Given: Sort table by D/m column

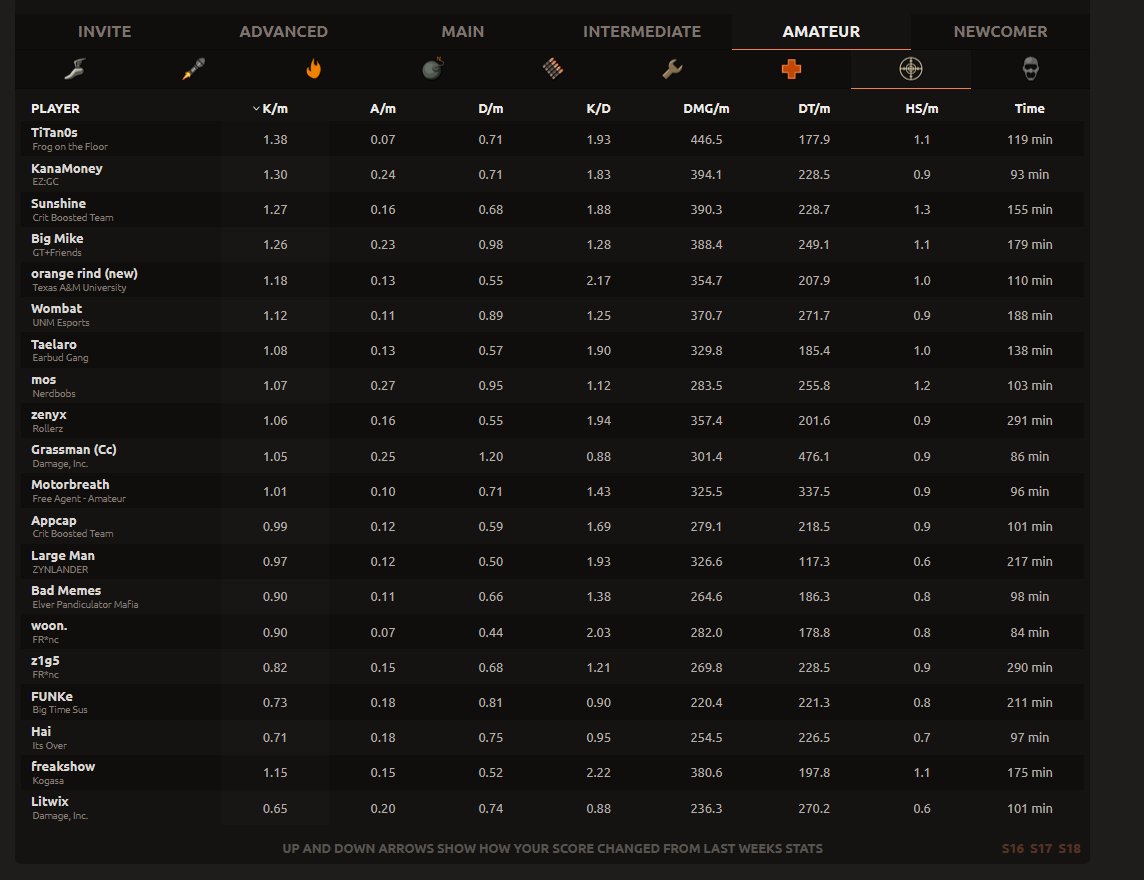Looking at the screenshot, I should coord(491,109).
